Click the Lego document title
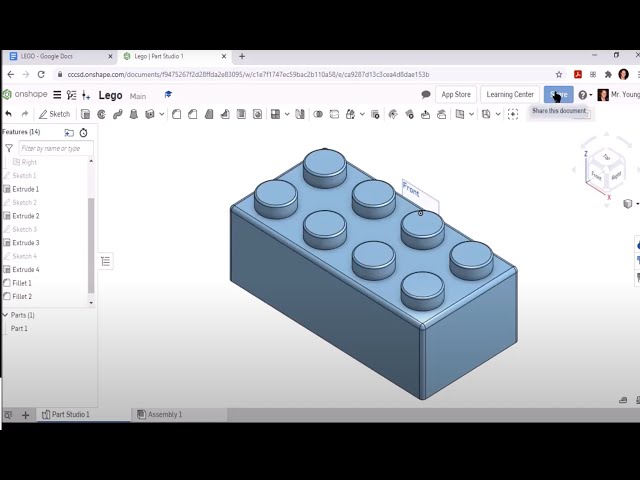 [x=110, y=95]
